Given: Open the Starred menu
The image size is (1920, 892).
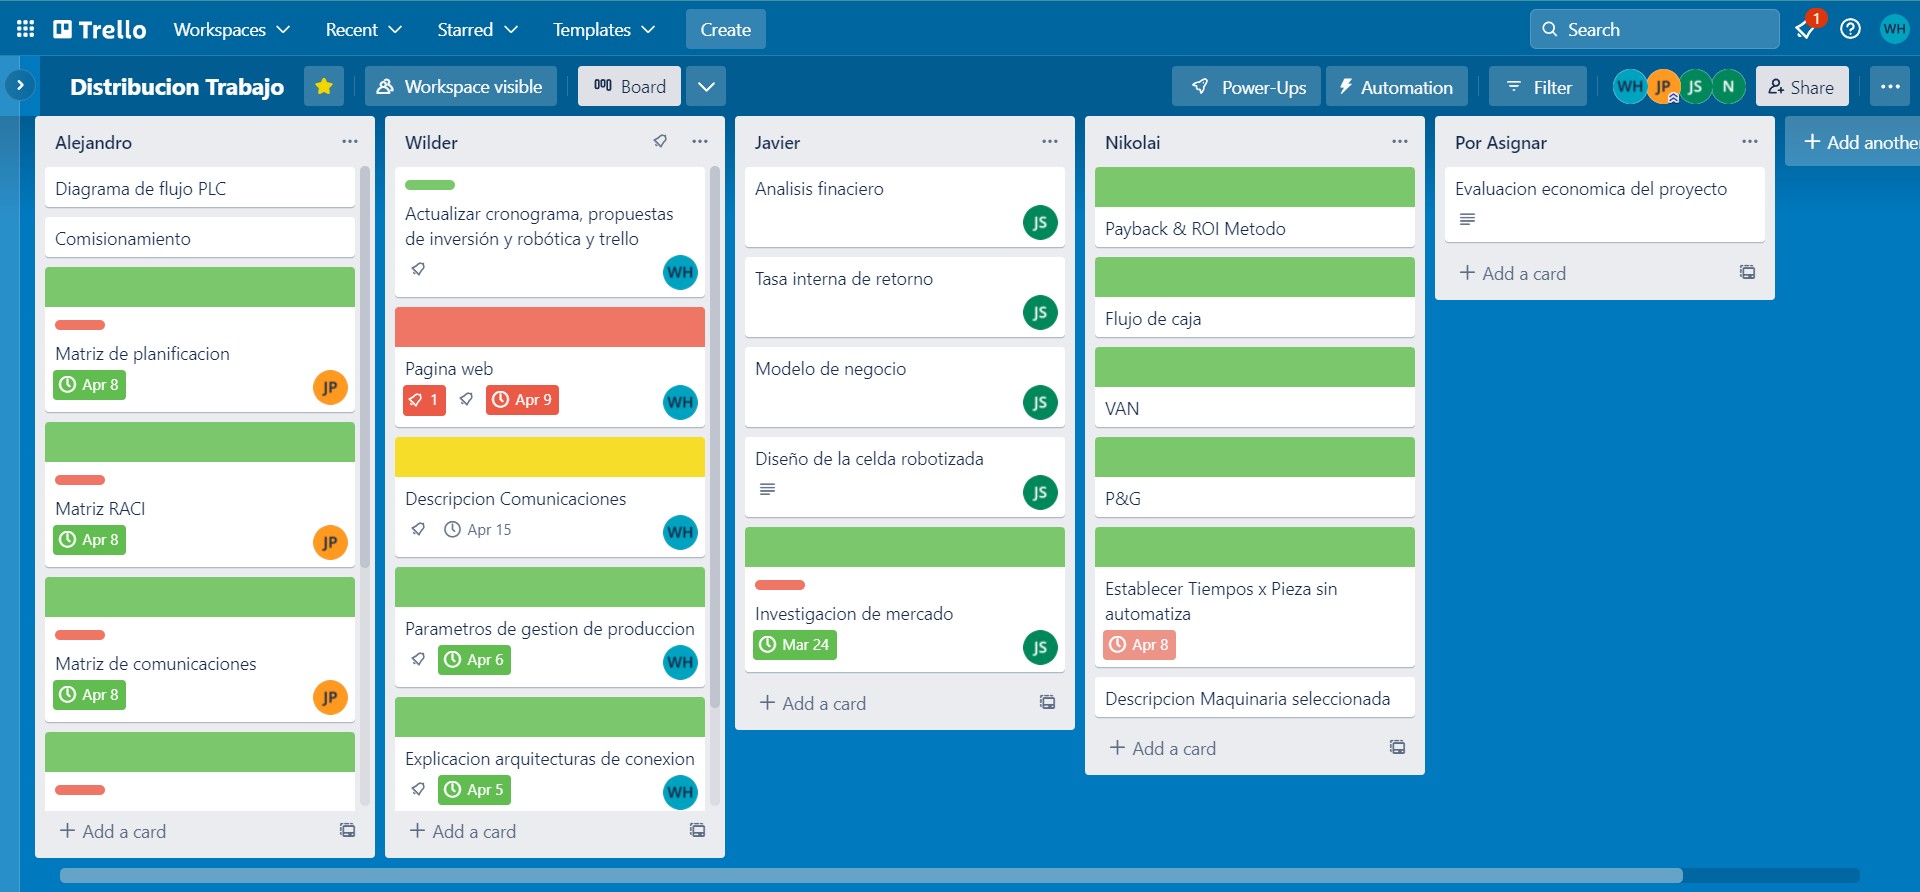Looking at the screenshot, I should (477, 29).
